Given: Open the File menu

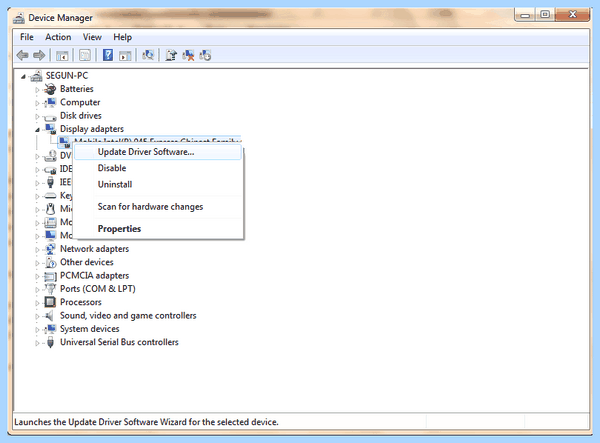Looking at the screenshot, I should point(27,37).
